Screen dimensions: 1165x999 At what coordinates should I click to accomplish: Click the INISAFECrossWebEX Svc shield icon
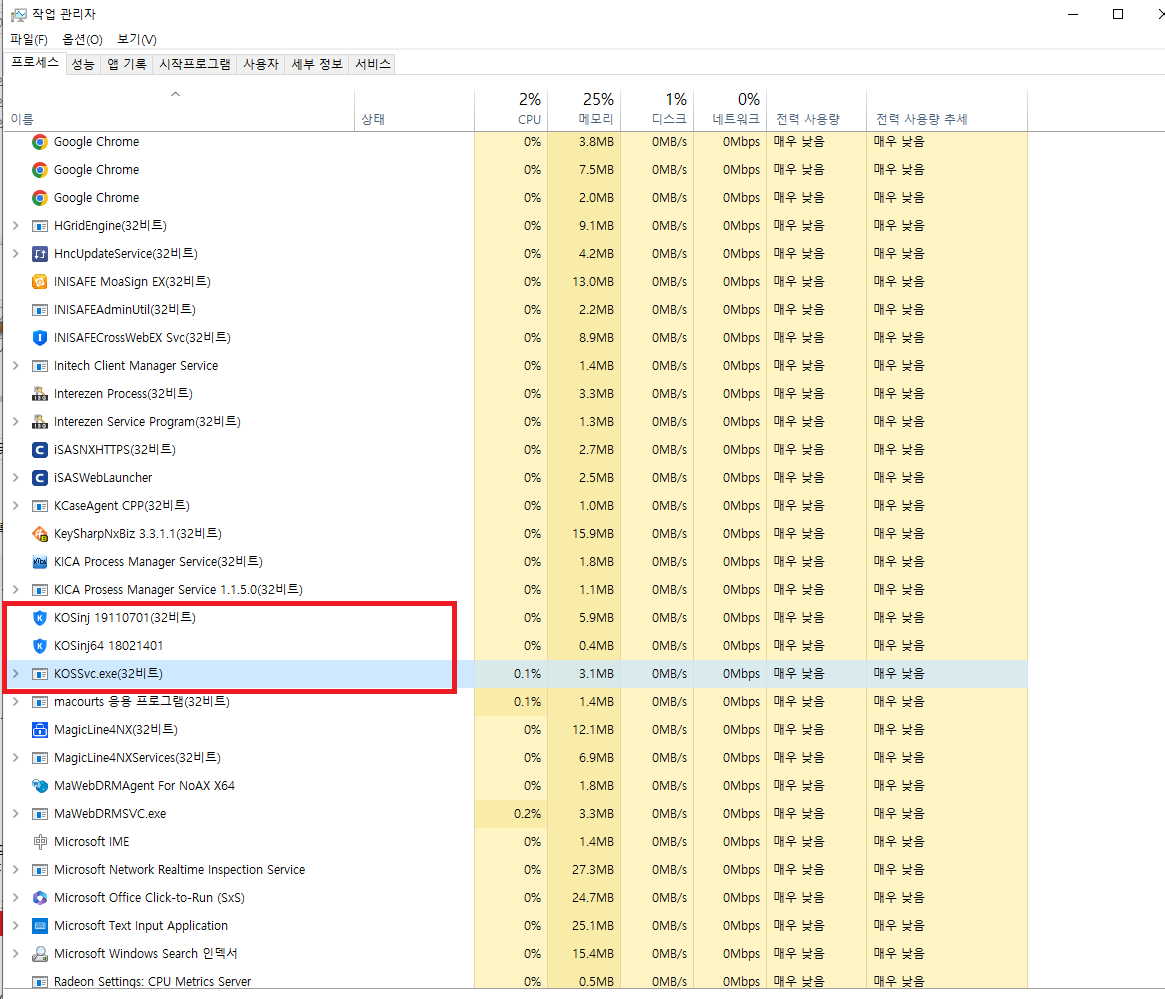tap(40, 338)
